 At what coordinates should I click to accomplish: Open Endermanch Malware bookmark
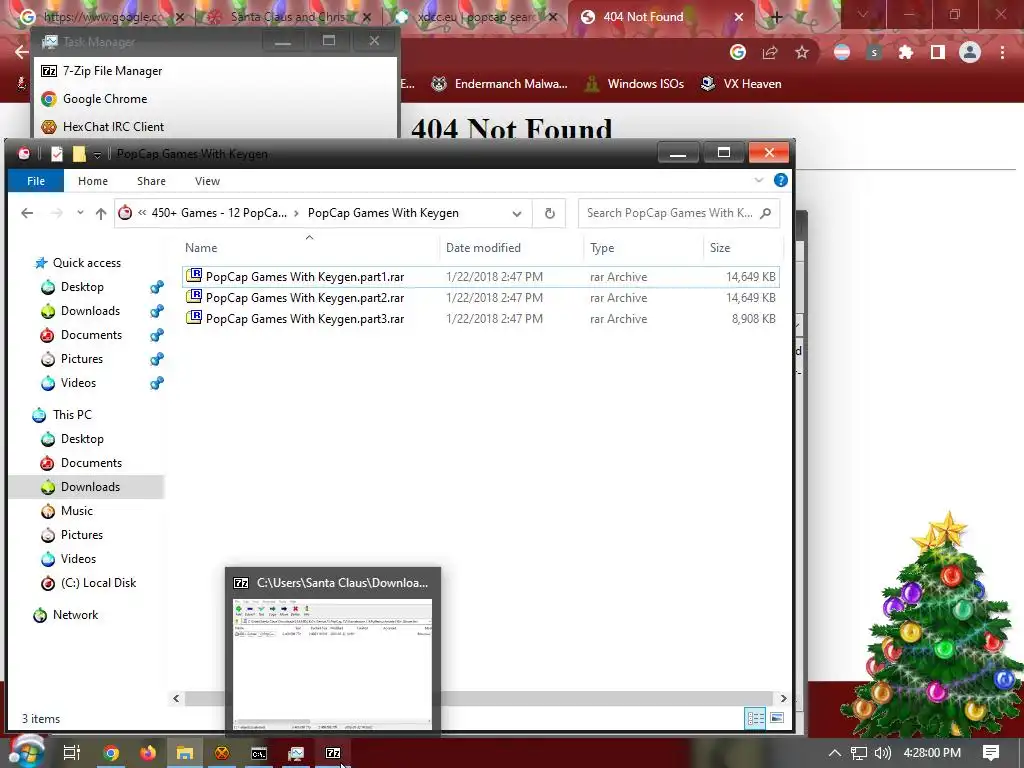click(x=500, y=84)
